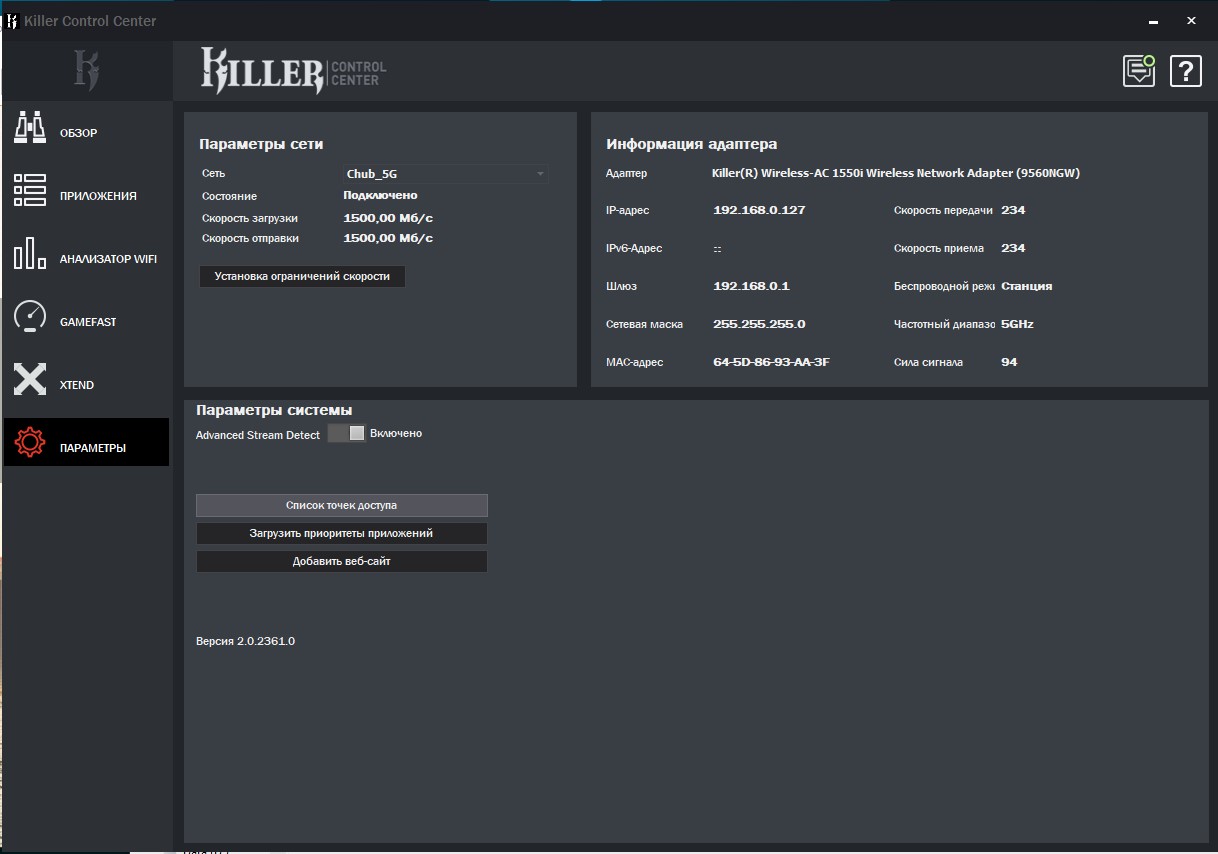Image resolution: width=1218 pixels, height=854 pixels.
Task: Open the notifications chat icon
Action: coord(1139,70)
